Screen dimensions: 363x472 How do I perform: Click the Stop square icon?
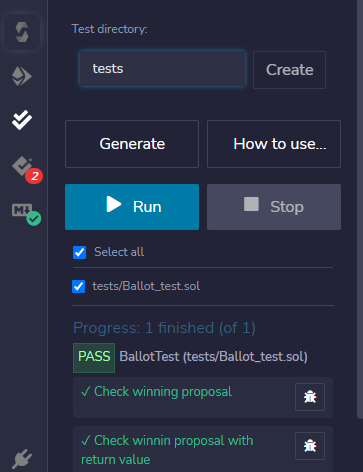pos(251,204)
